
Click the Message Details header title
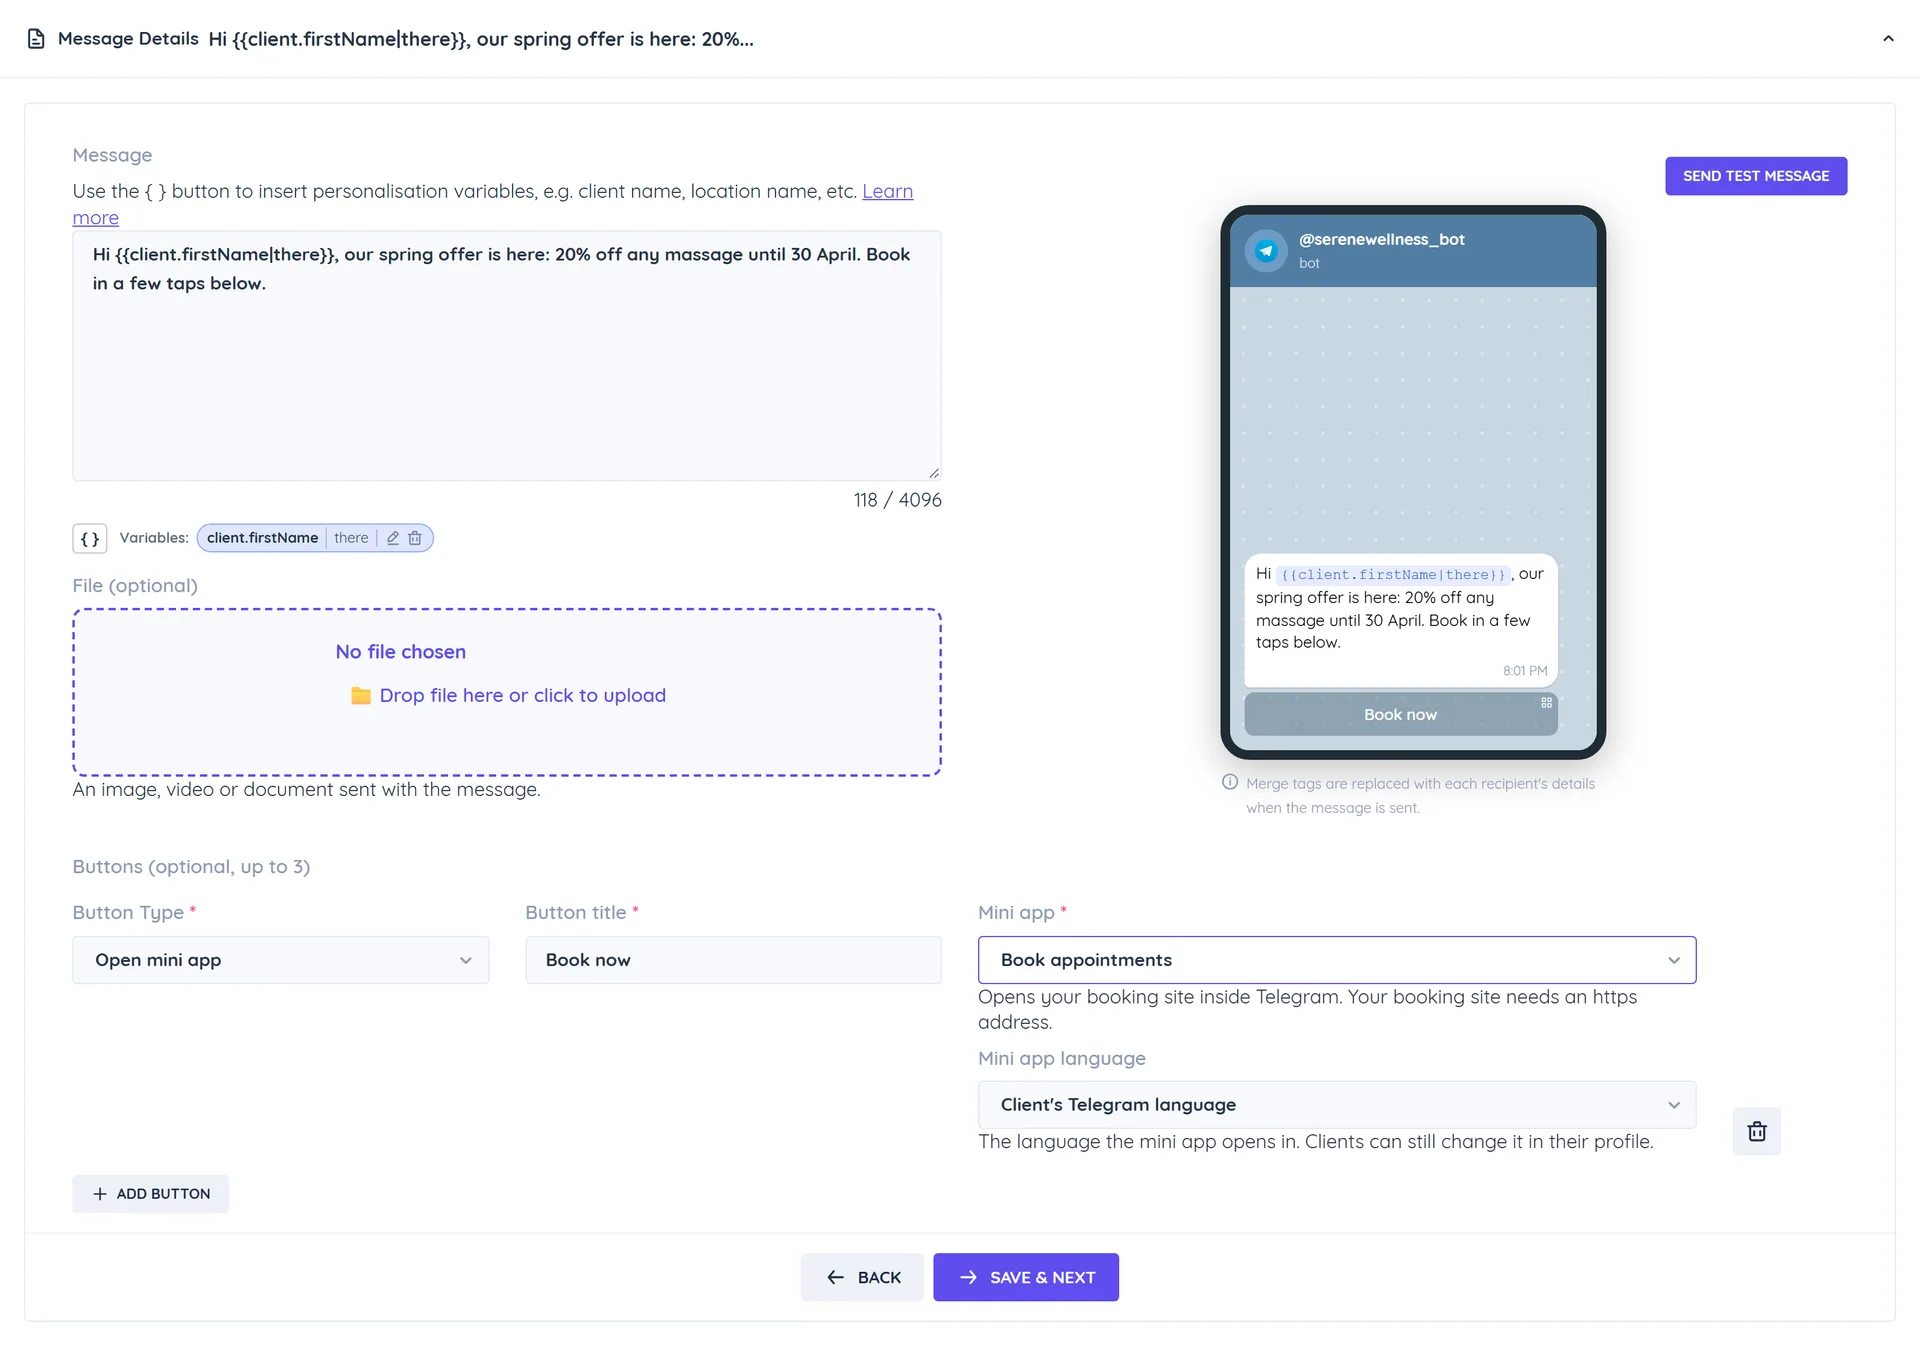click(128, 39)
